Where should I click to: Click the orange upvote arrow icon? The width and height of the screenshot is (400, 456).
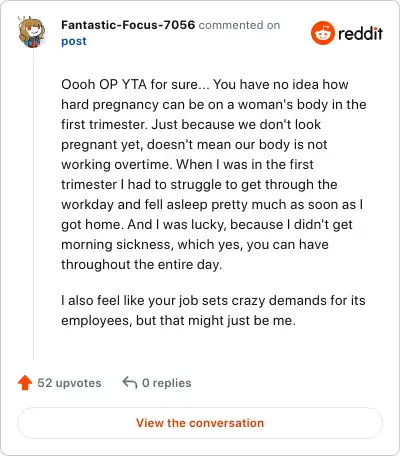click(x=25, y=383)
